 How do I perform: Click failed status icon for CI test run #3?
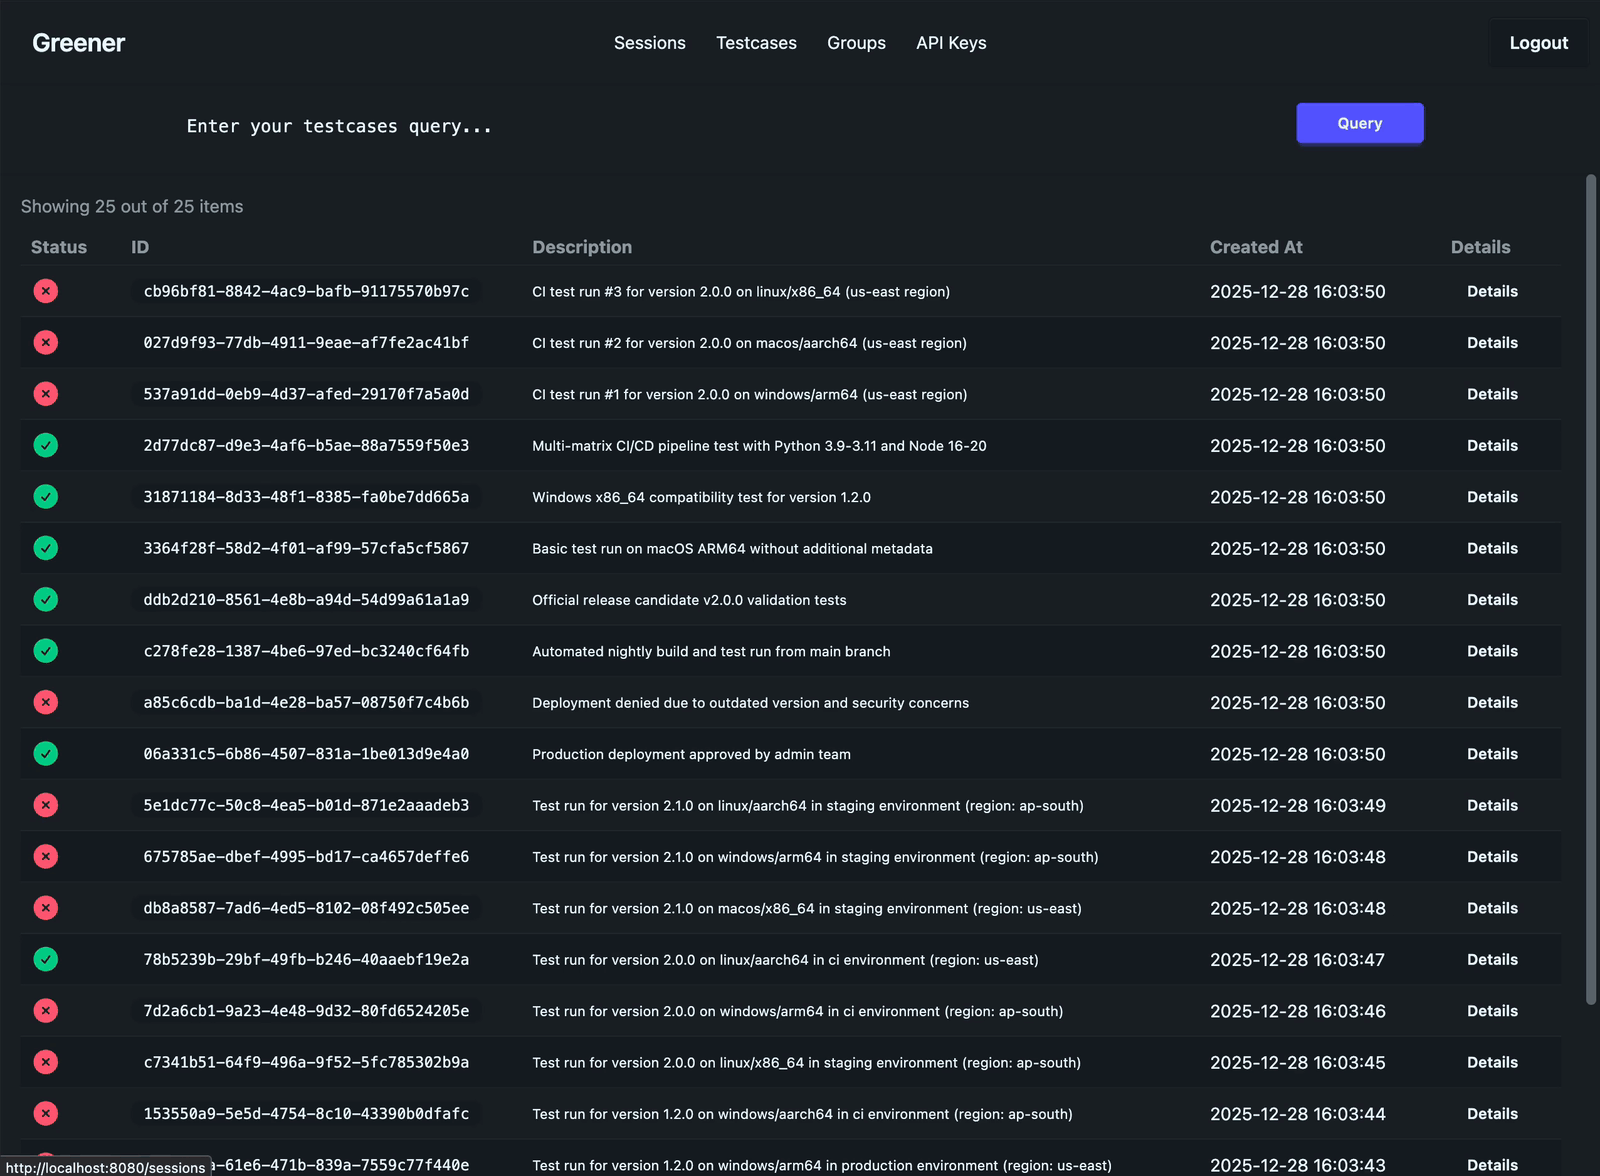[x=46, y=291]
